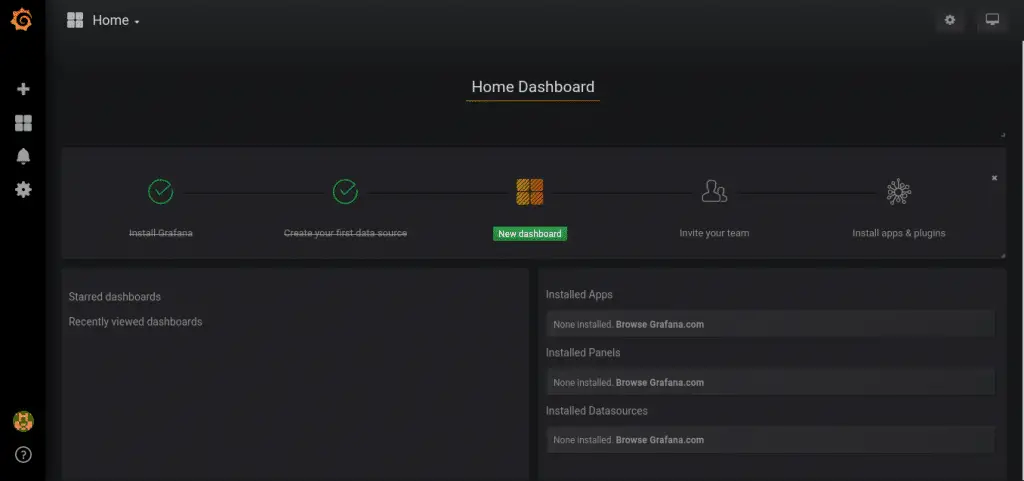Screen dimensions: 1024x481
Task: Click the orange New dashboard squares icon
Action: tap(530, 192)
